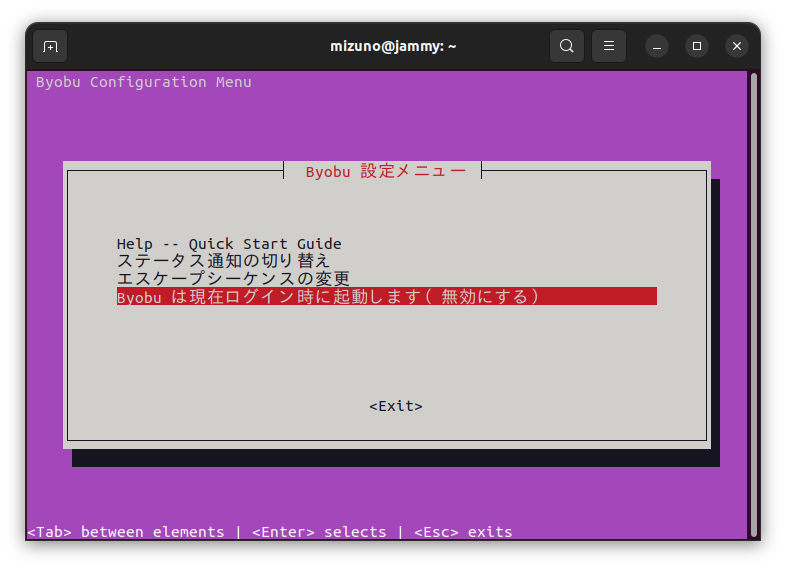Open a new terminal tab icon

pos(50,47)
